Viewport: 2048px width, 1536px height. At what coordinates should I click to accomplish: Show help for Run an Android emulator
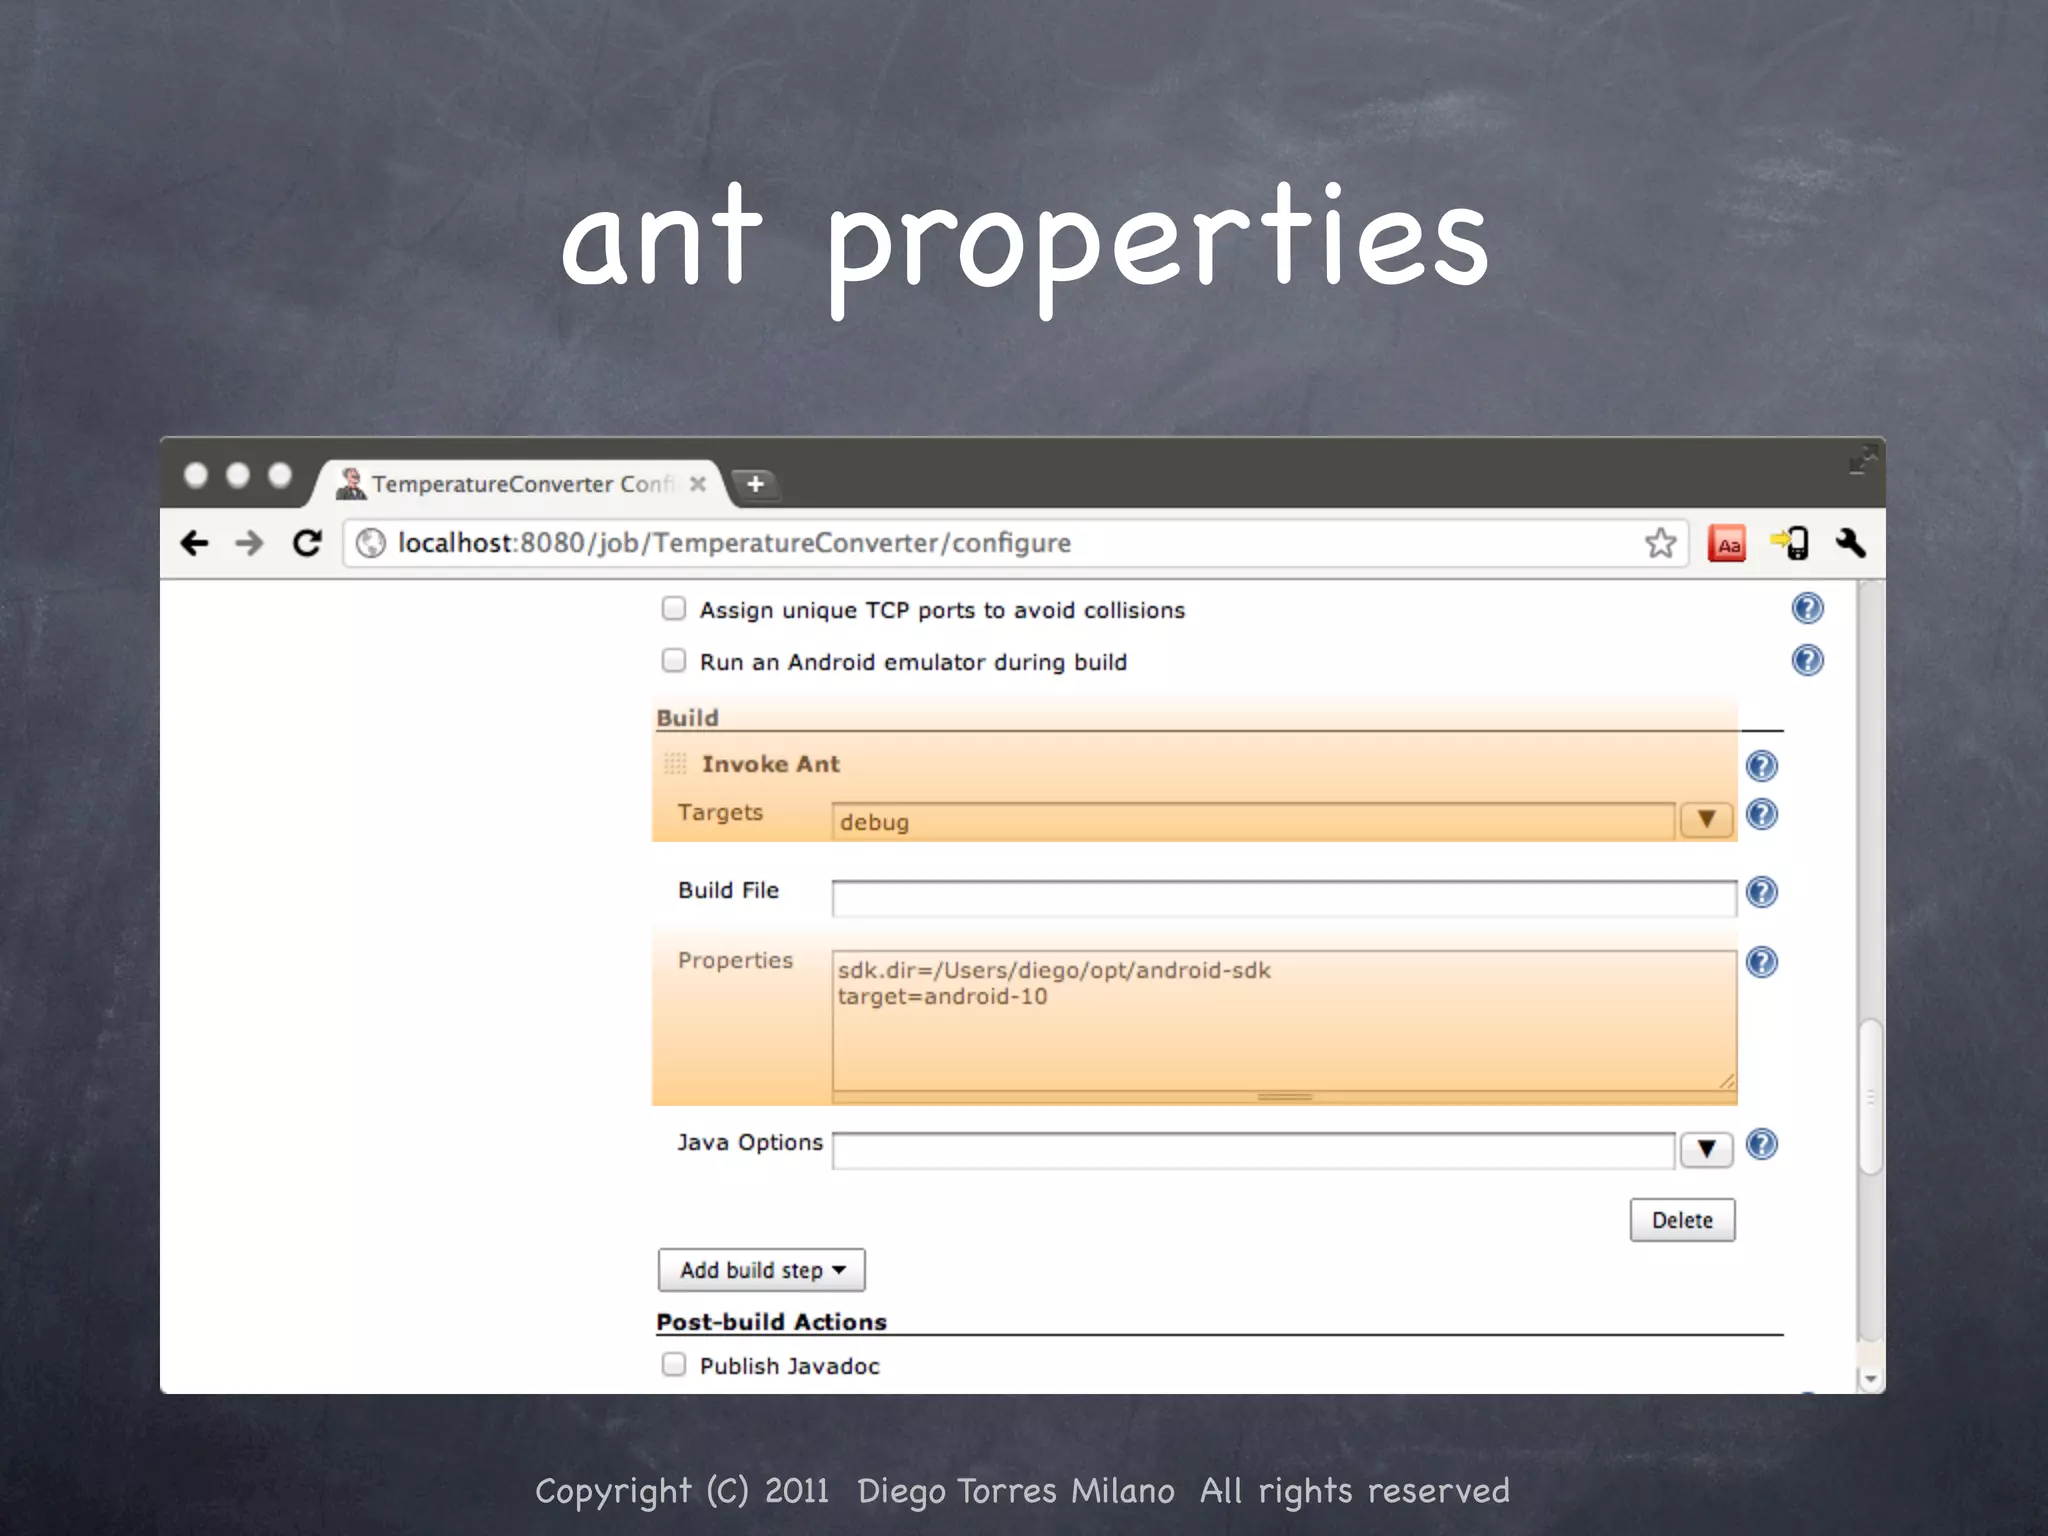click(x=1807, y=660)
